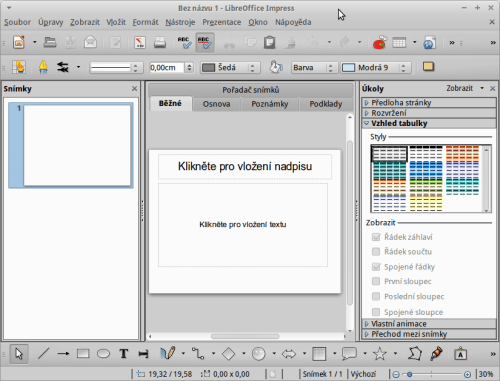Click the Paste clipboard icon

[269, 42]
